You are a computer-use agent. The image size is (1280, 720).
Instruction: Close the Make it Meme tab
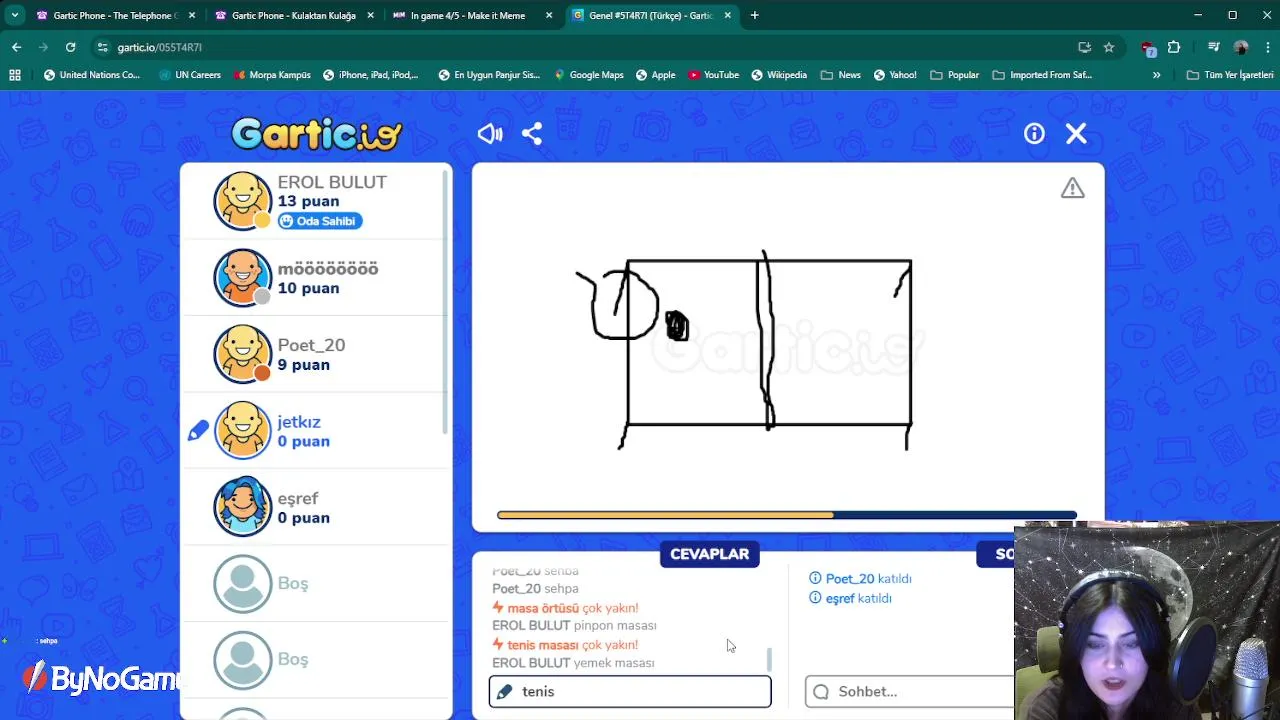click(x=549, y=15)
